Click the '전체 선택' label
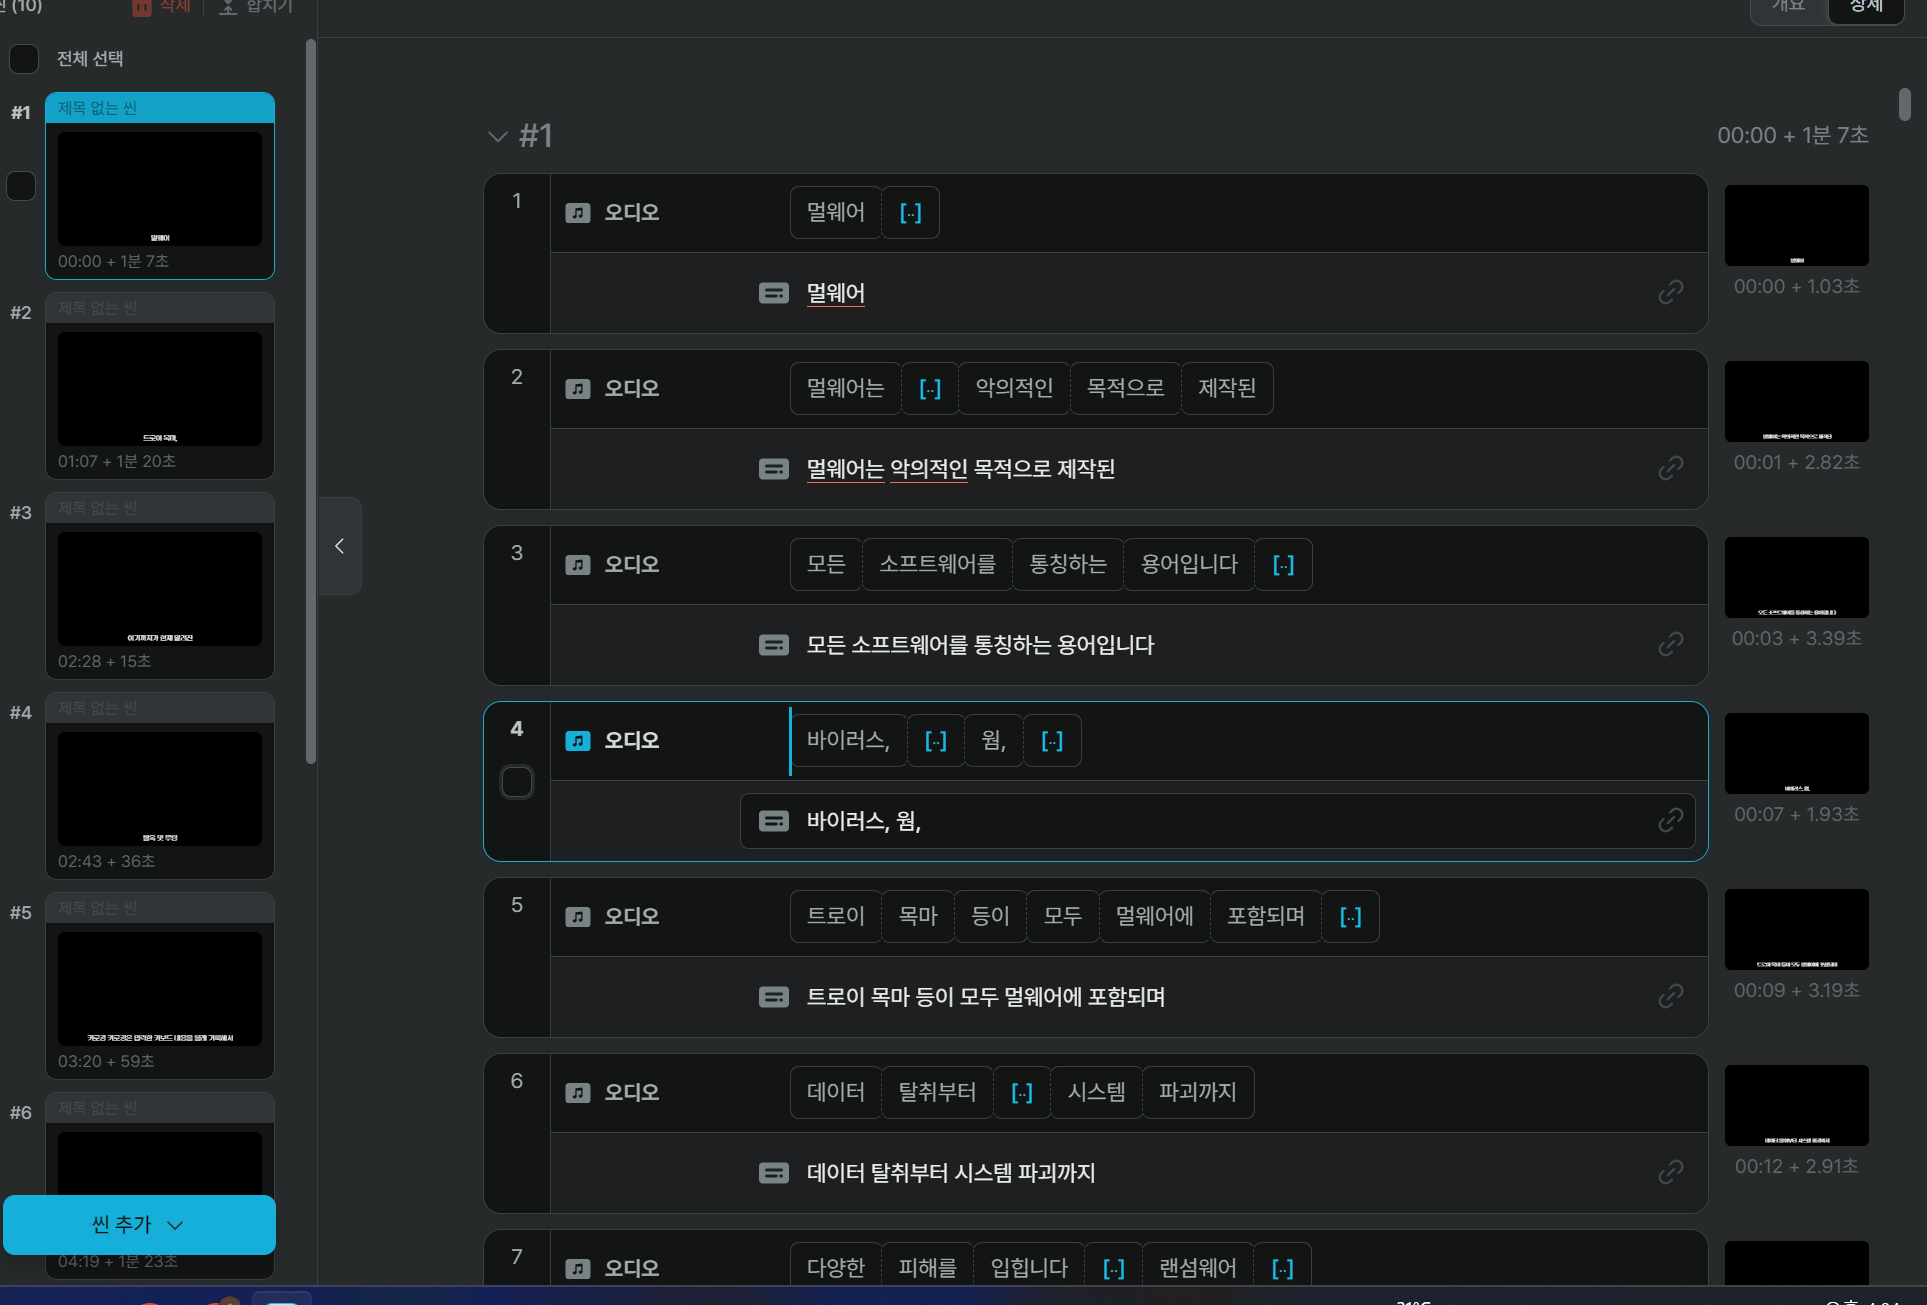Viewport: 1927px width, 1305px height. pyautogui.click(x=90, y=59)
